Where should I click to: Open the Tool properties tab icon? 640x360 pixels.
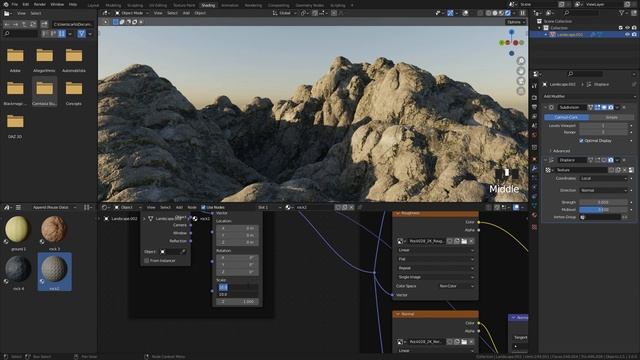(x=534, y=86)
